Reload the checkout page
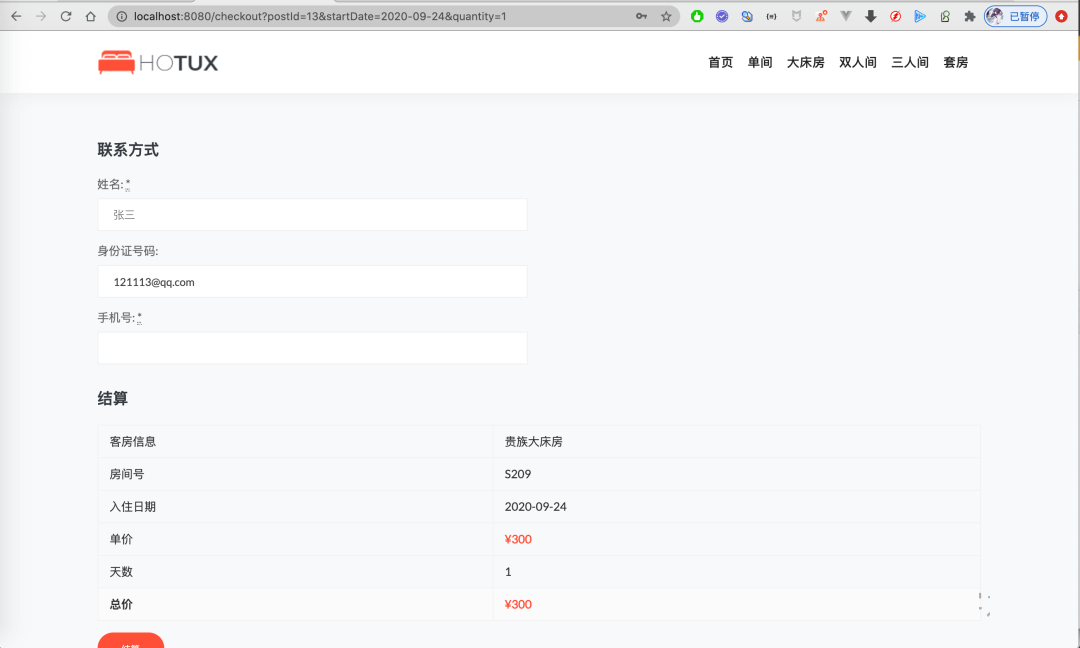The image size is (1080, 648). coord(66,16)
